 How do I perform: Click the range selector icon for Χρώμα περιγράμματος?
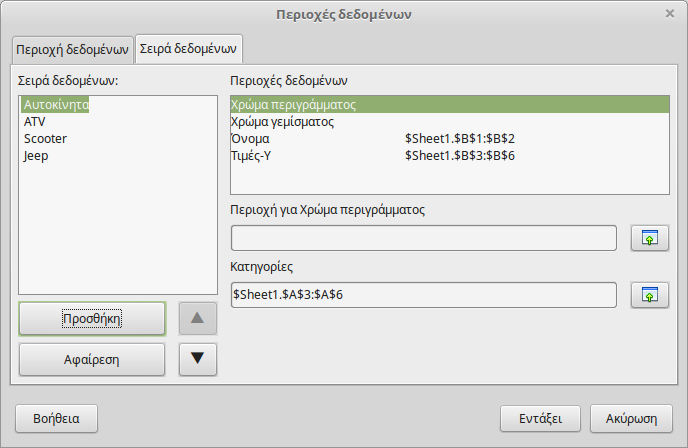click(650, 238)
